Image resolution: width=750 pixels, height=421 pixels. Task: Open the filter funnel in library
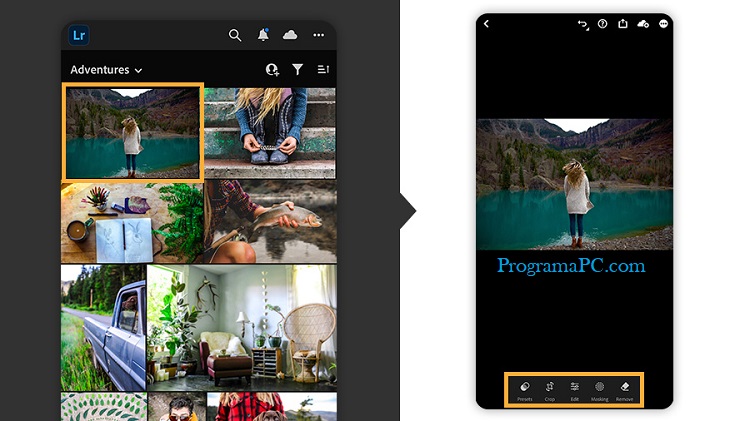coord(297,70)
